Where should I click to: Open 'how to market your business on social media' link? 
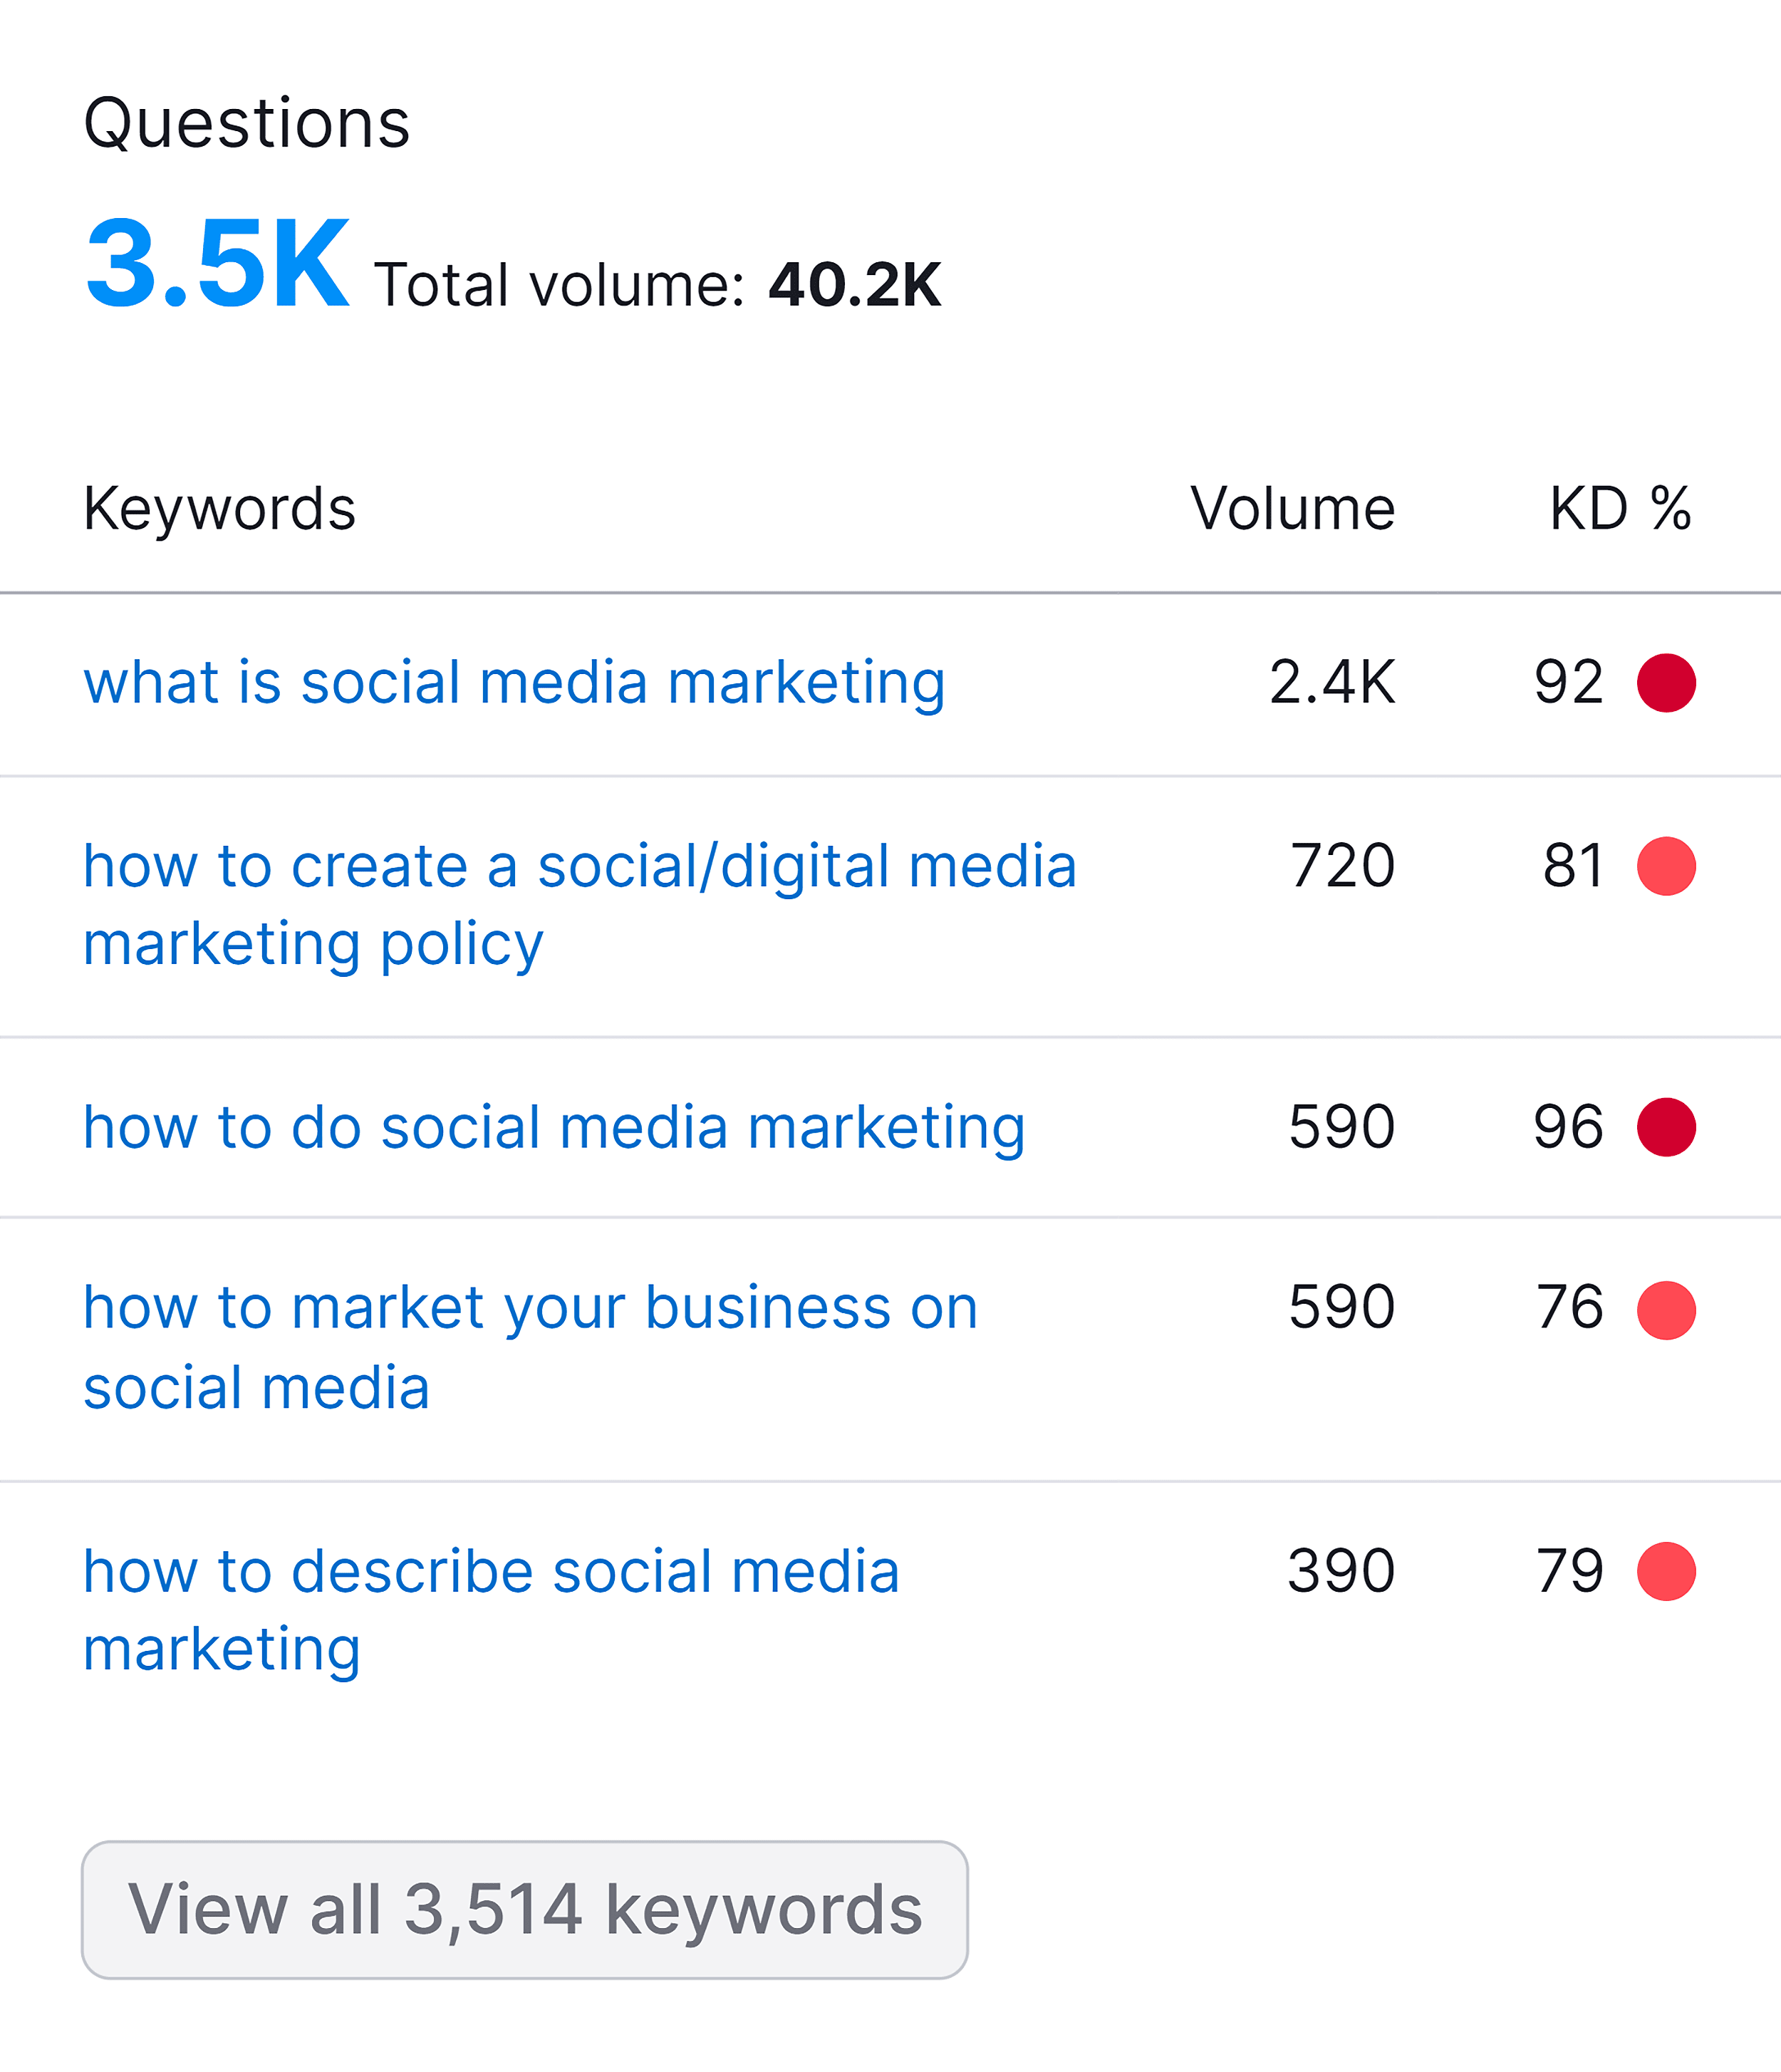pyautogui.click(x=530, y=1348)
